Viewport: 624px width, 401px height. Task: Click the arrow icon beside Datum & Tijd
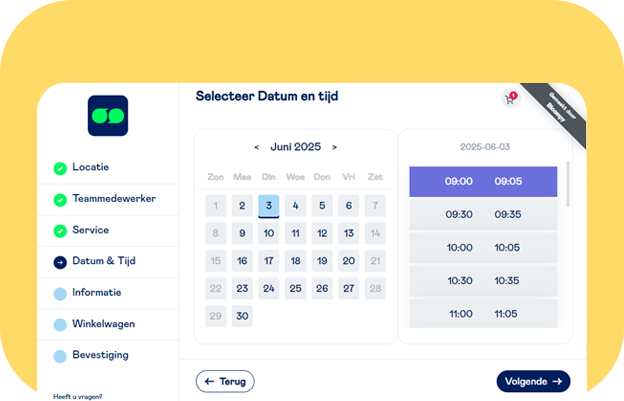(x=60, y=262)
